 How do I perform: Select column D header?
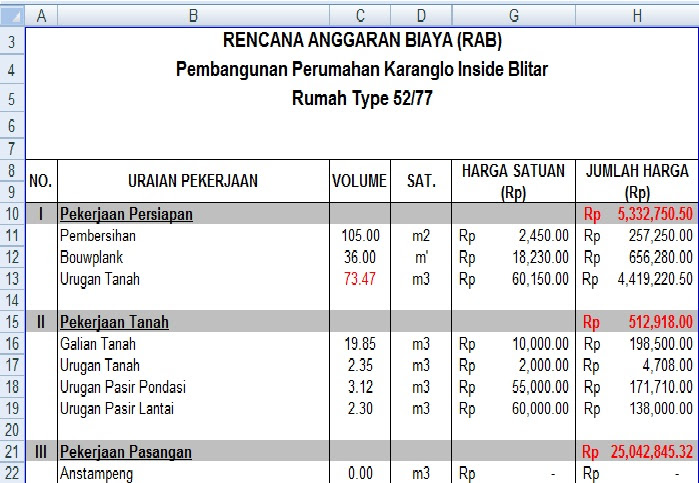click(421, 16)
